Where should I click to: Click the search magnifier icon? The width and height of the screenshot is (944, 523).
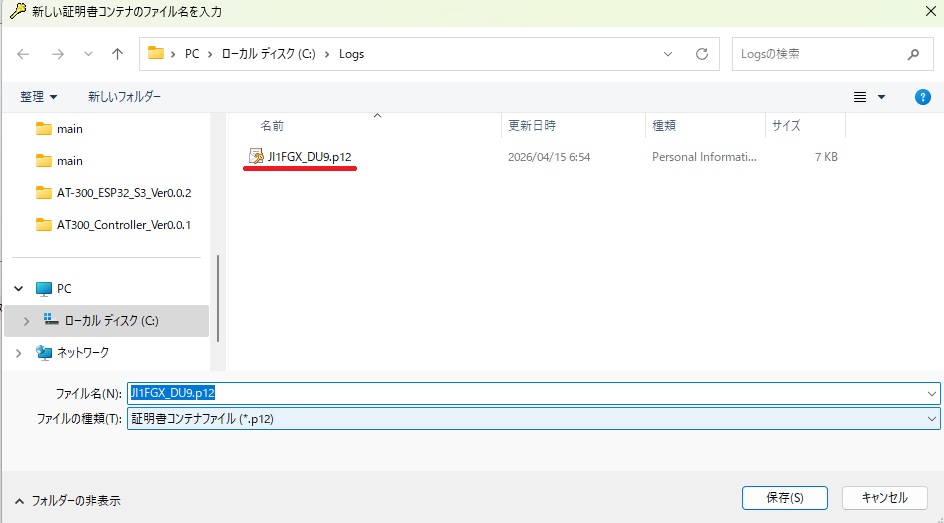click(x=912, y=54)
